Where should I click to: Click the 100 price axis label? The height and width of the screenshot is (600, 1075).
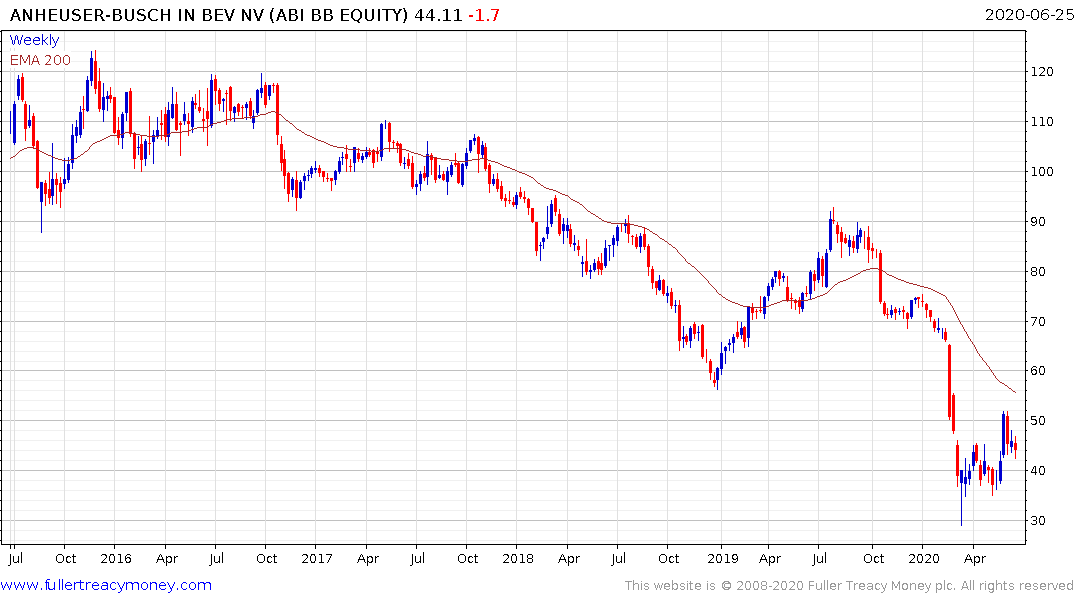(1041, 171)
